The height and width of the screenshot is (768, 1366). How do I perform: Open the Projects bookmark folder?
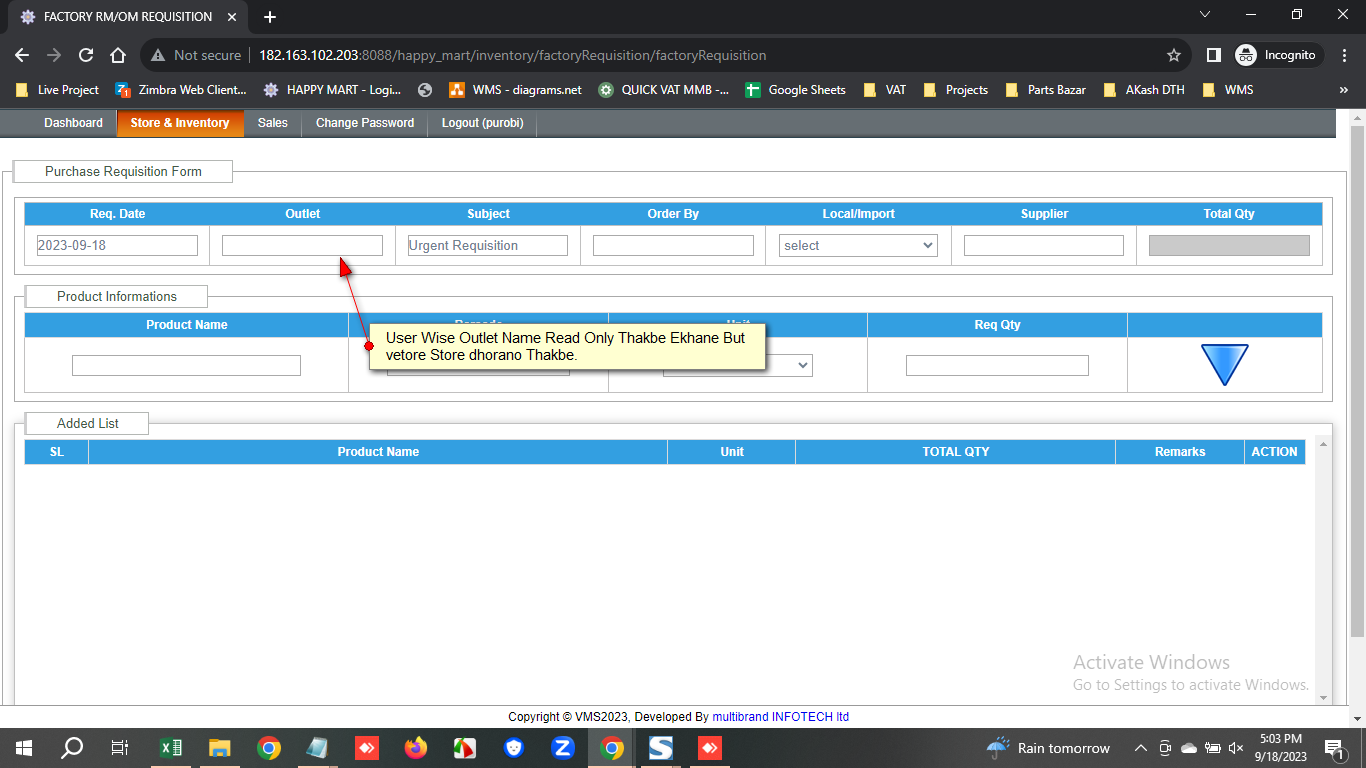click(955, 90)
